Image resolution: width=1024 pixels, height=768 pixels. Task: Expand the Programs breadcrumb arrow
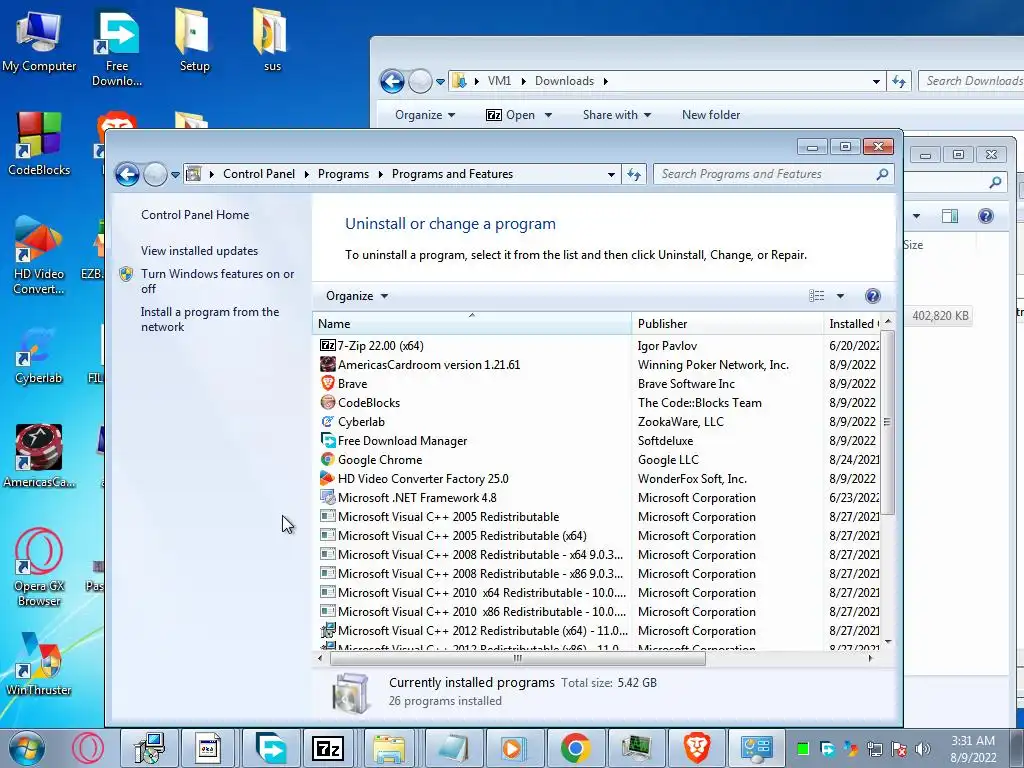[380, 174]
